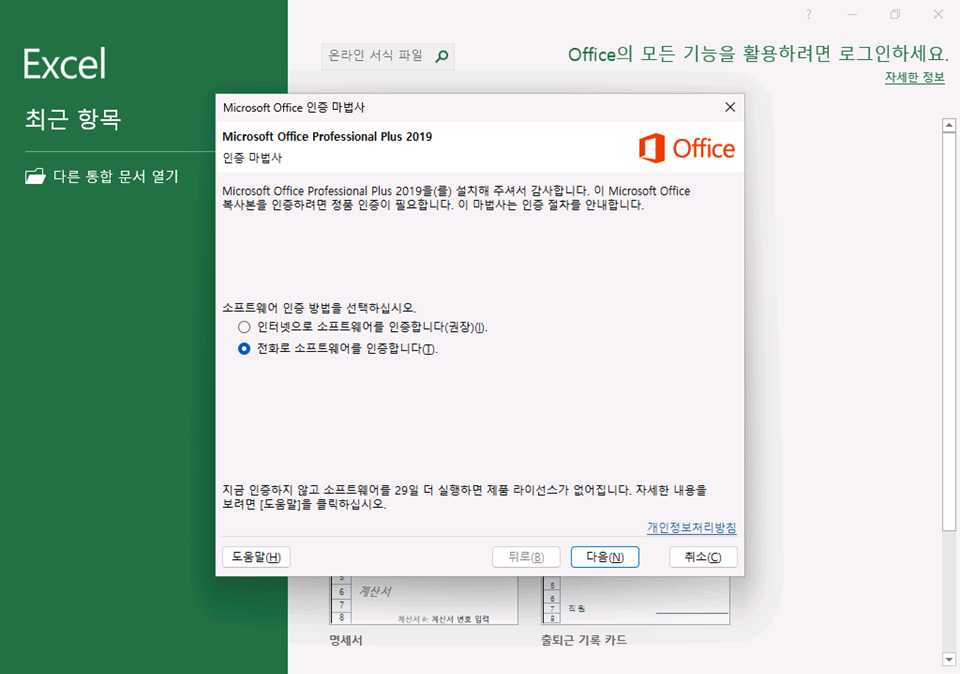The height and width of the screenshot is (674, 960).
Task: Open other workbooks via folder icon
Action: (36, 176)
